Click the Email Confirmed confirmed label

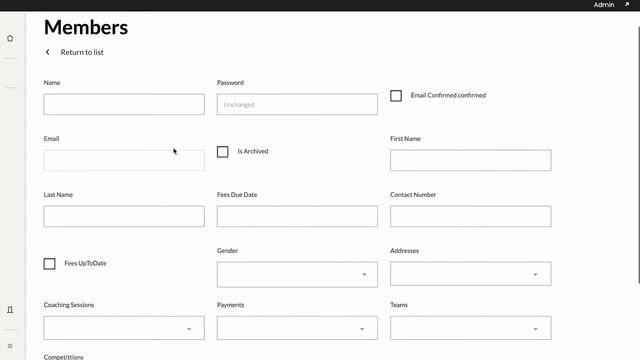tap(448, 95)
